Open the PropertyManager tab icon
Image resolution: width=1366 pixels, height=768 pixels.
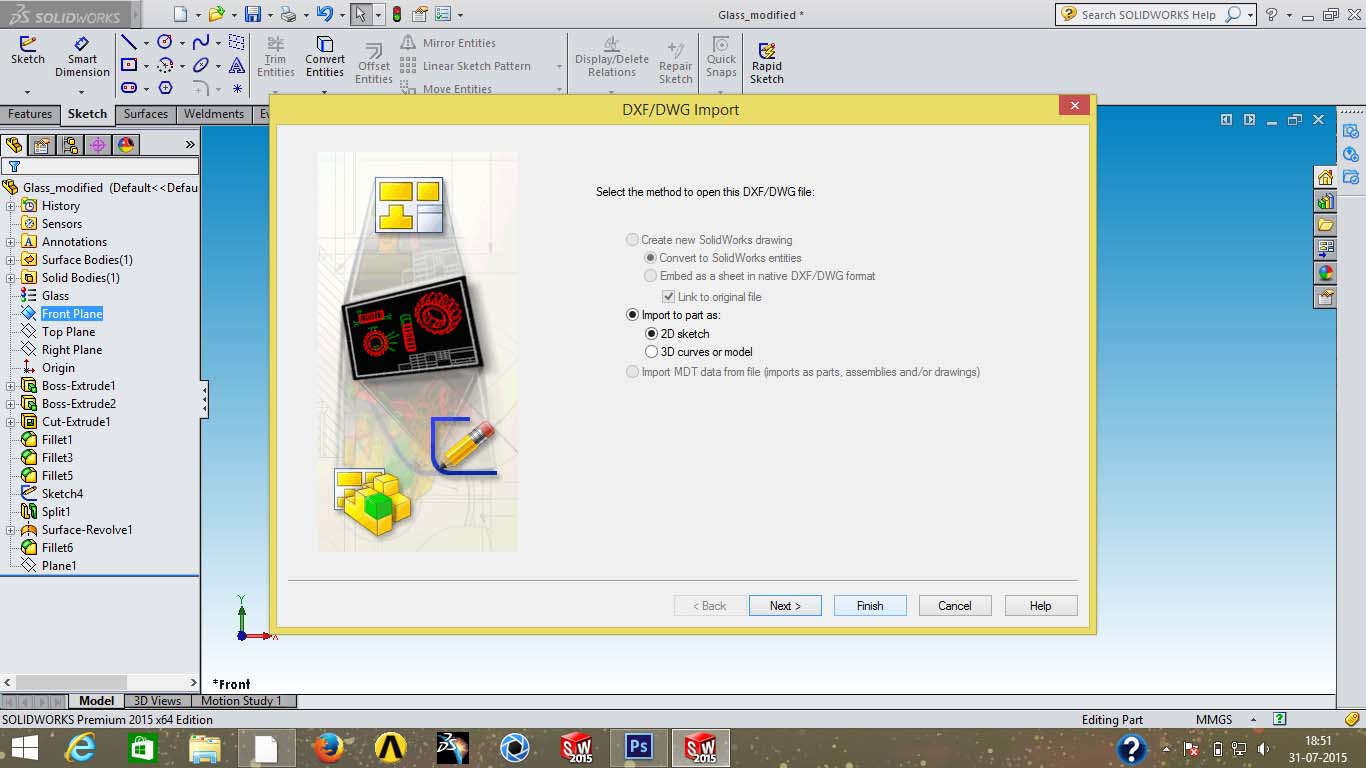[41, 145]
